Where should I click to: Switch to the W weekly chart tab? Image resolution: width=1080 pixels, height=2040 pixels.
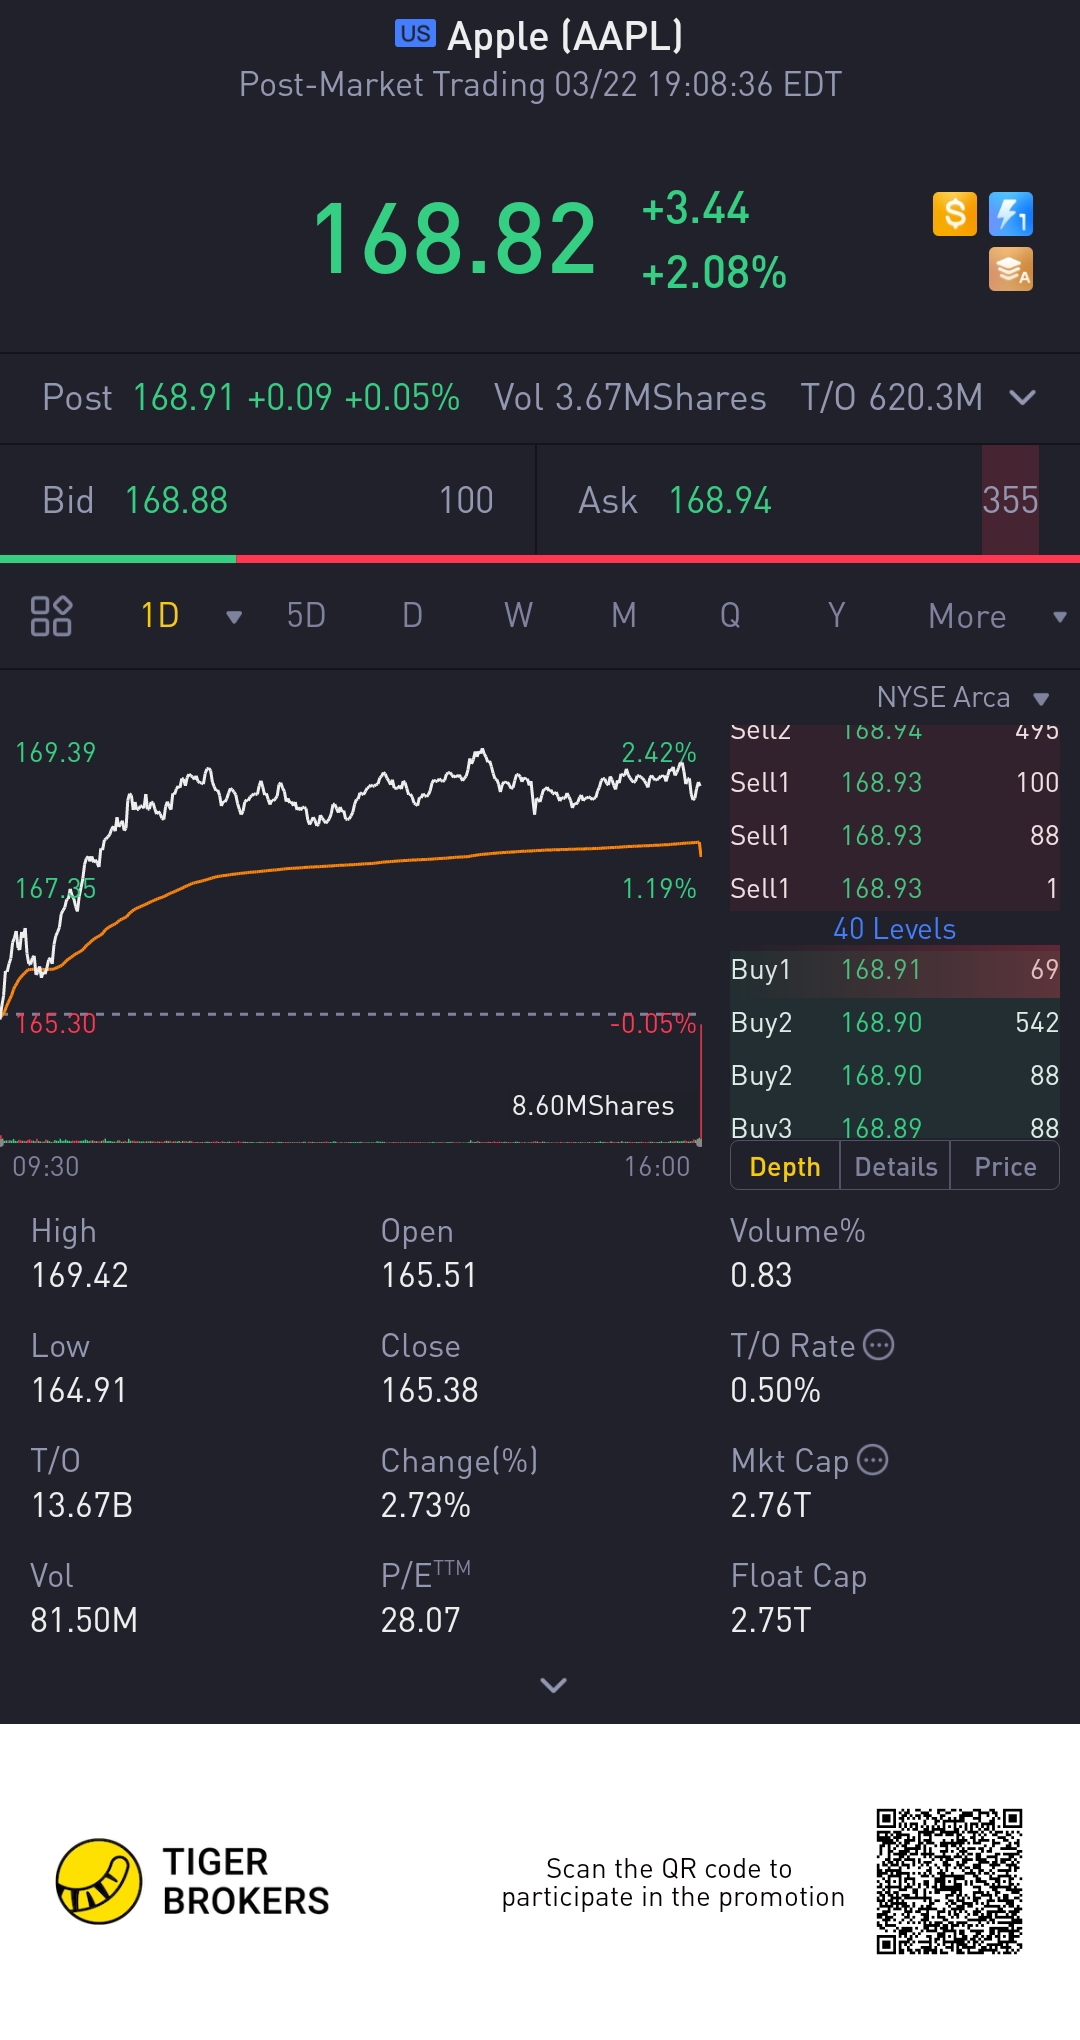tap(518, 616)
